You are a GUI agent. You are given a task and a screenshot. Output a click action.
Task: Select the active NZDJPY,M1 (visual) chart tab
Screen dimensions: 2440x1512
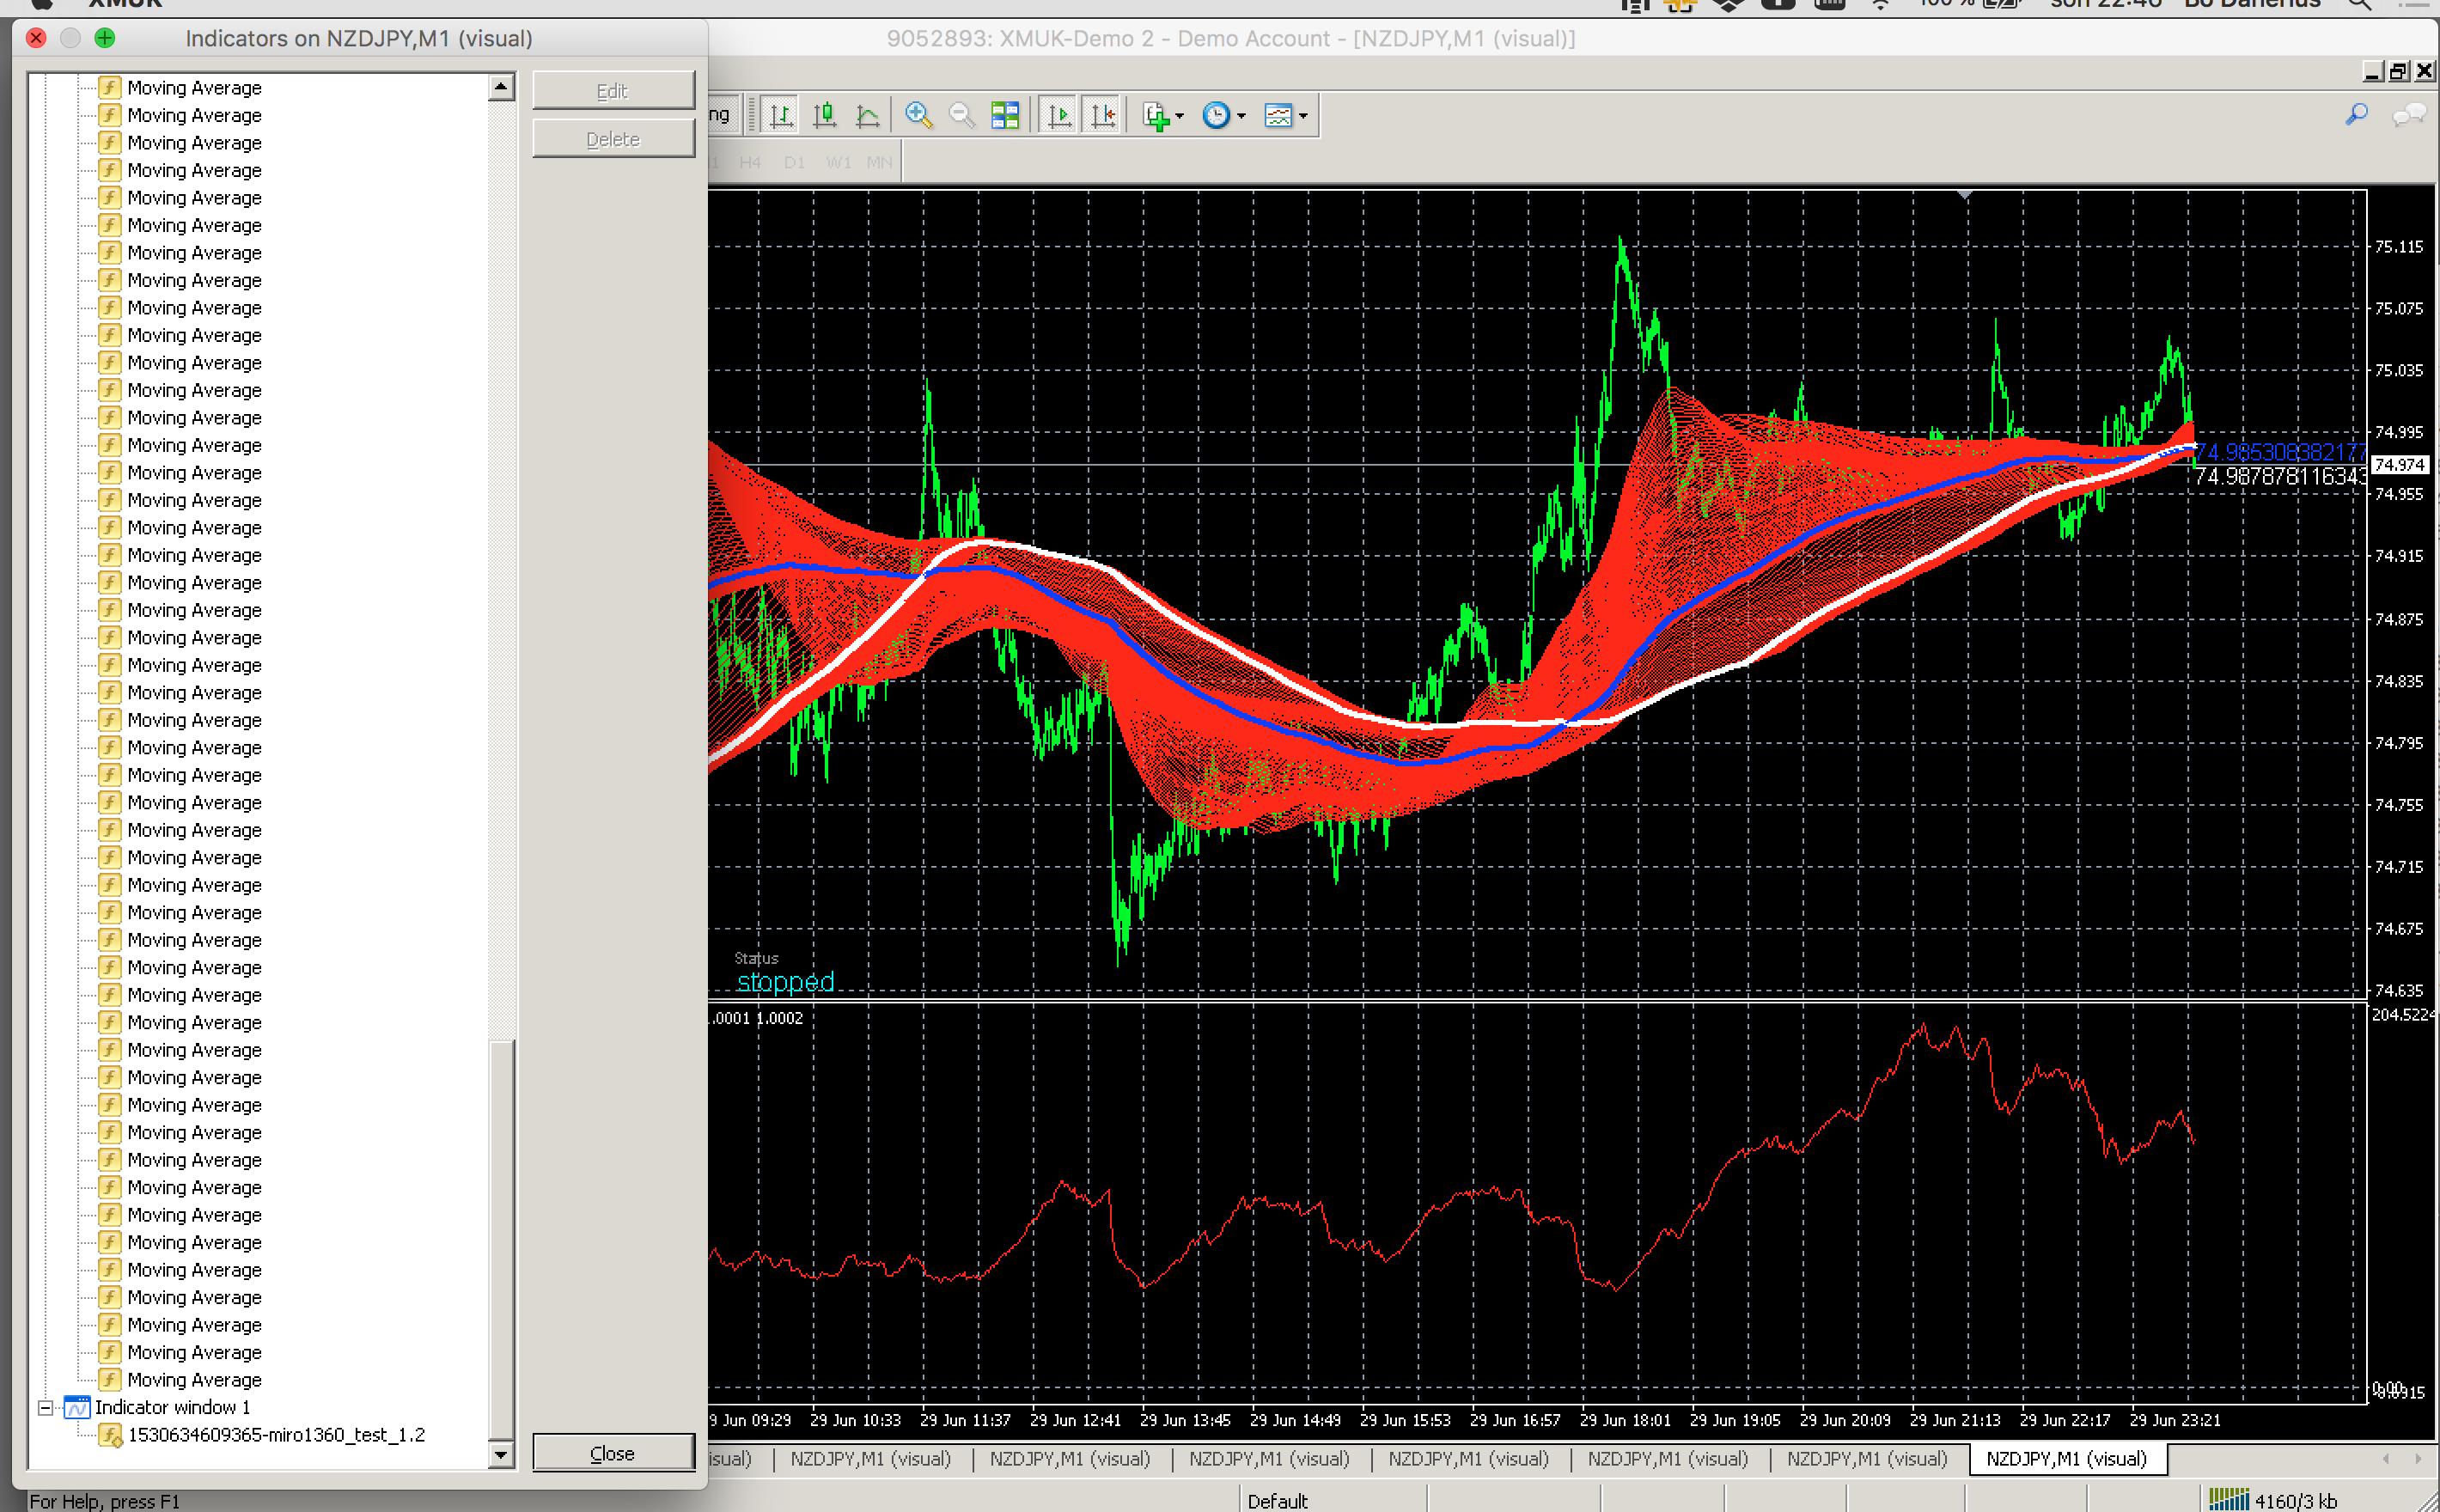click(2066, 1459)
